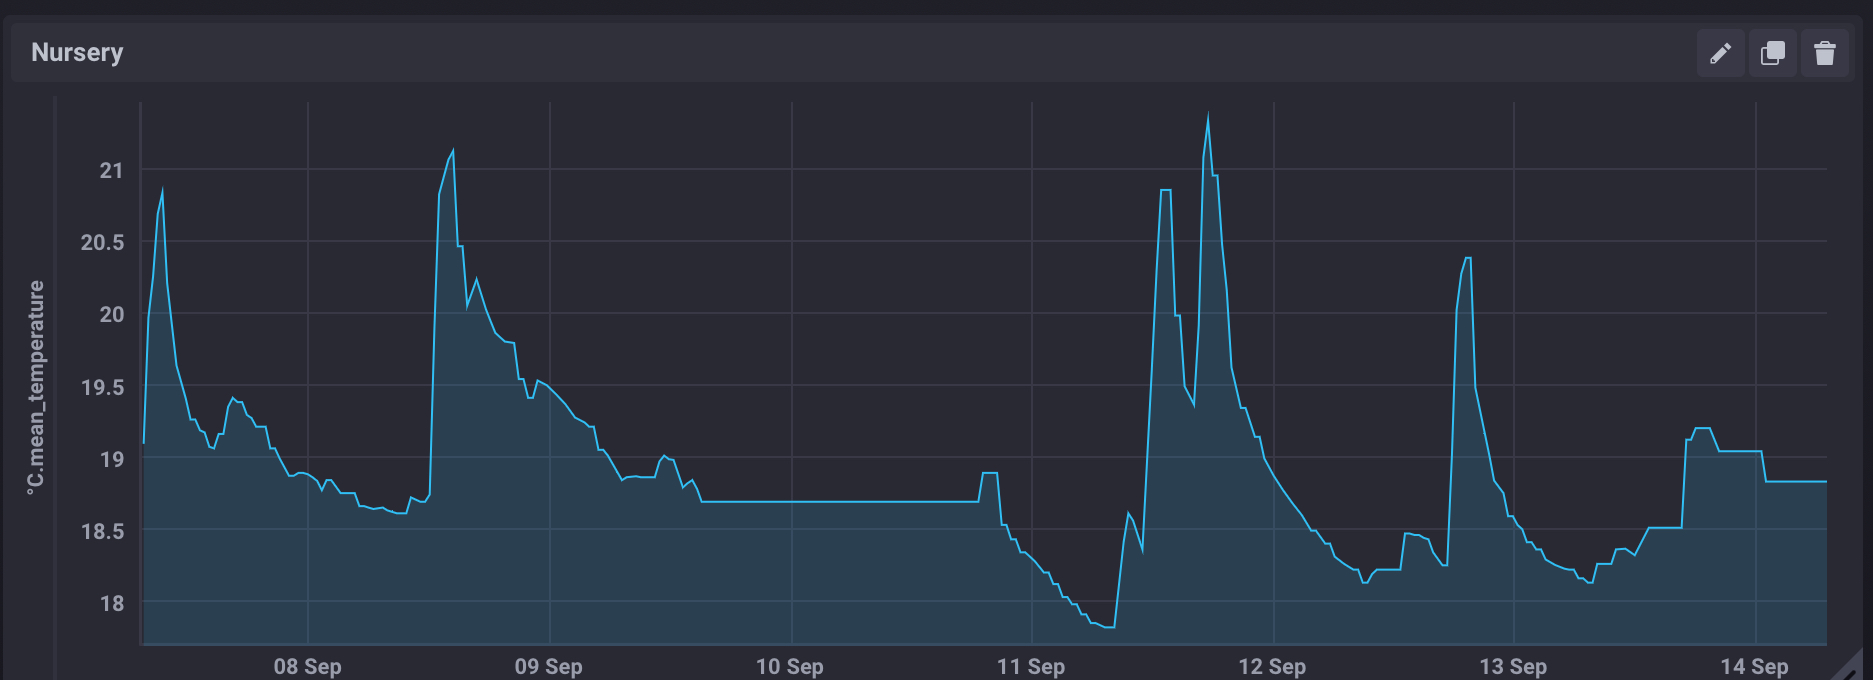Click the flat plateau on 10 Sep
Viewport: 1873px width, 680px height.
coord(840,502)
